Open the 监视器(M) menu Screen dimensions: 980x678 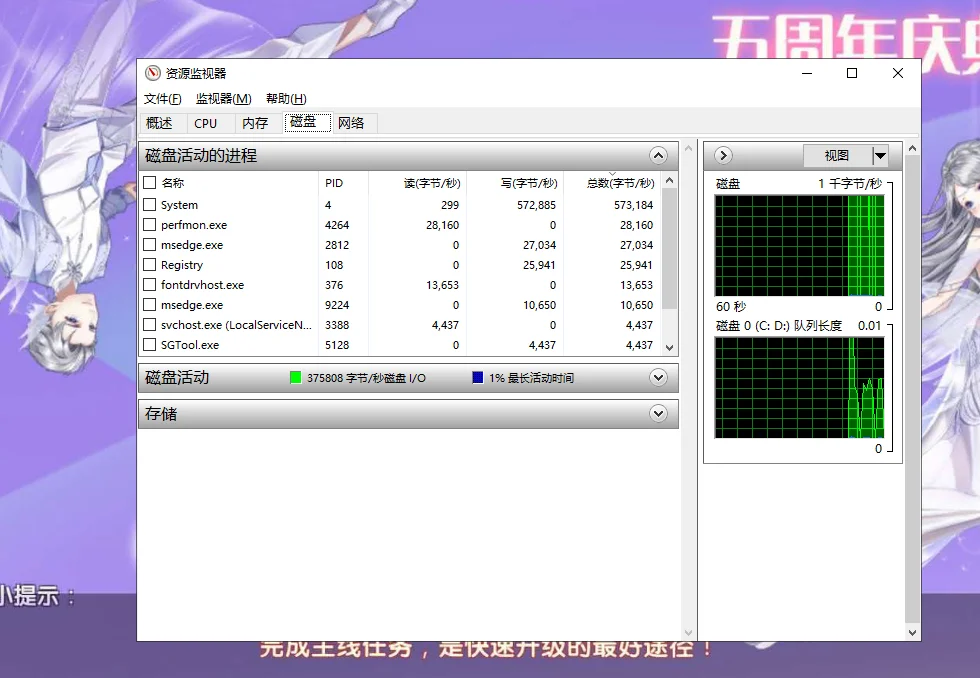click(x=224, y=99)
